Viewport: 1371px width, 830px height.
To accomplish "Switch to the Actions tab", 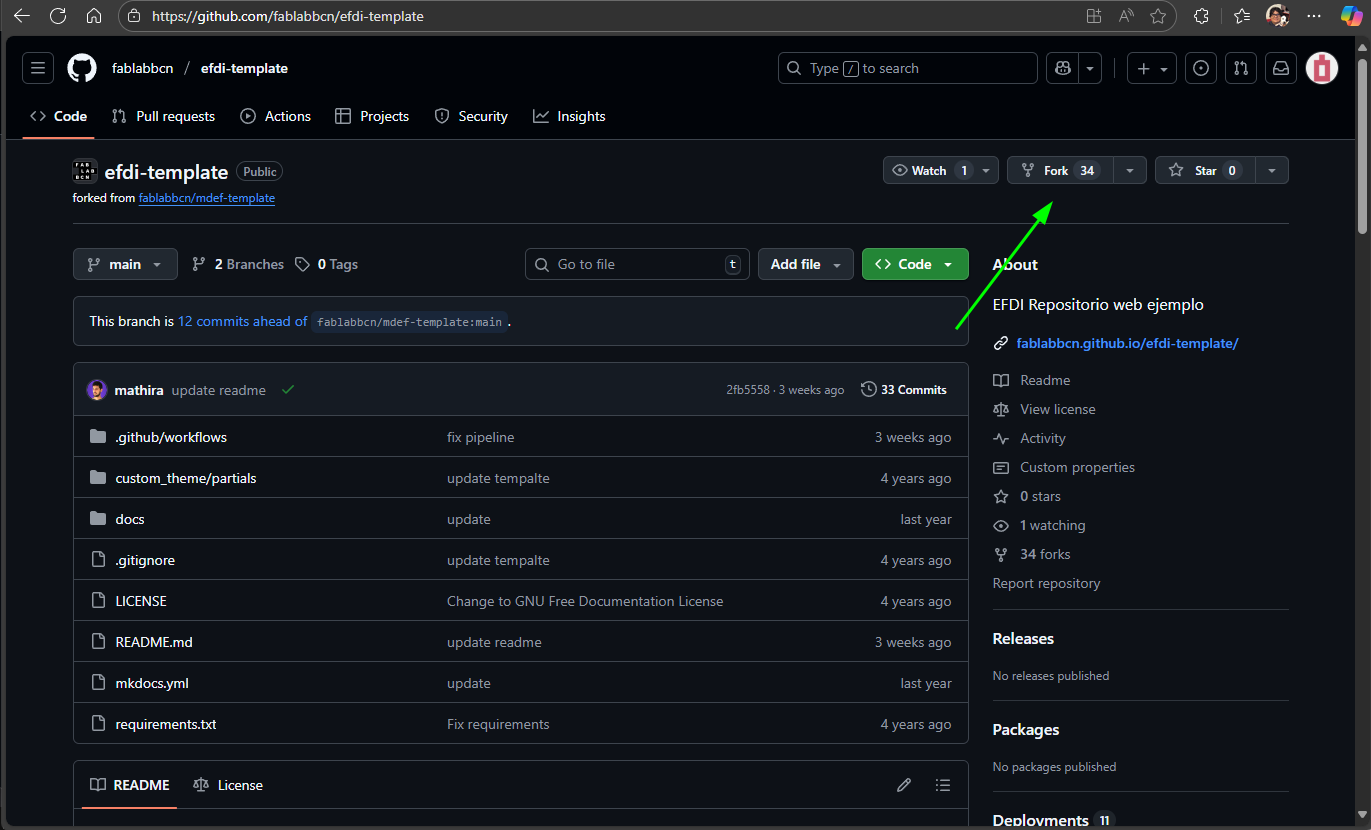I will [276, 116].
